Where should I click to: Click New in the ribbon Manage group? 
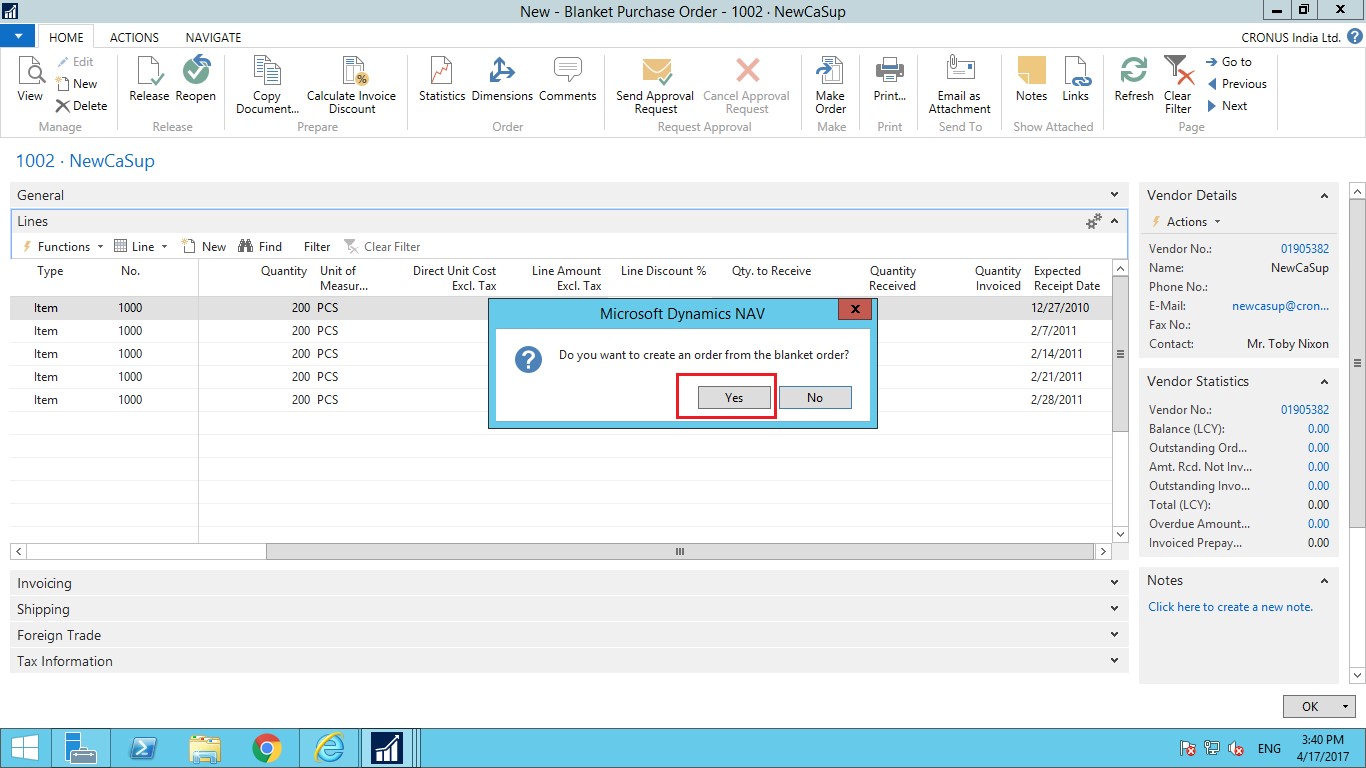click(76, 84)
